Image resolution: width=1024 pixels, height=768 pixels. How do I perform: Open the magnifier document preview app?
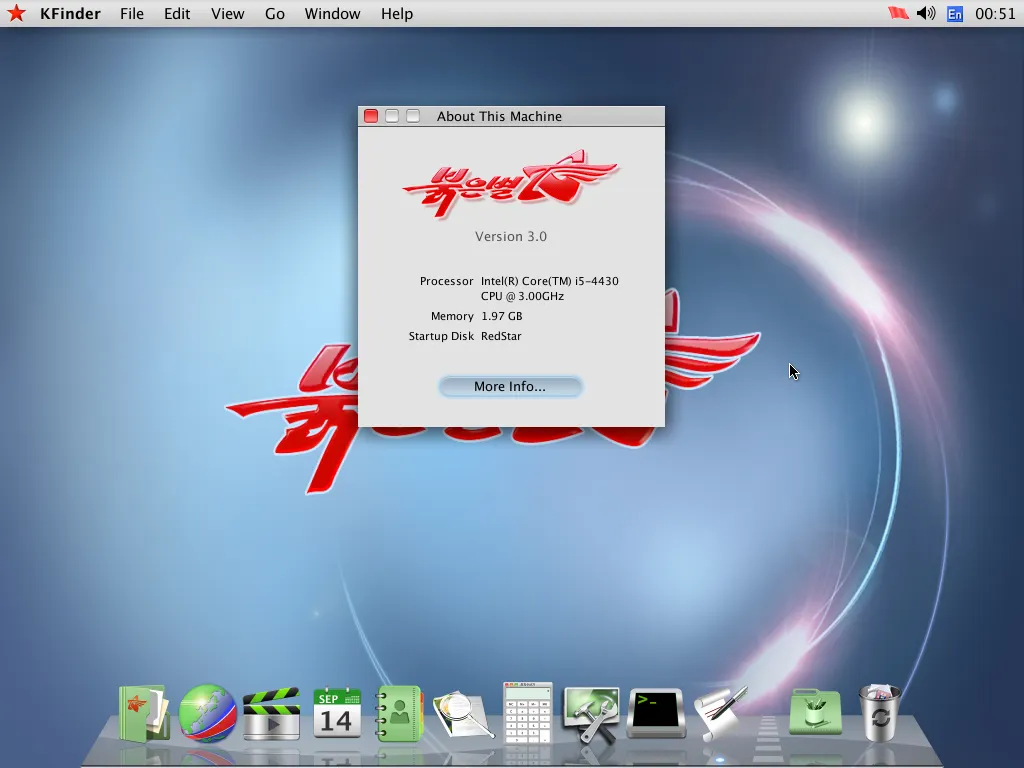(x=463, y=714)
